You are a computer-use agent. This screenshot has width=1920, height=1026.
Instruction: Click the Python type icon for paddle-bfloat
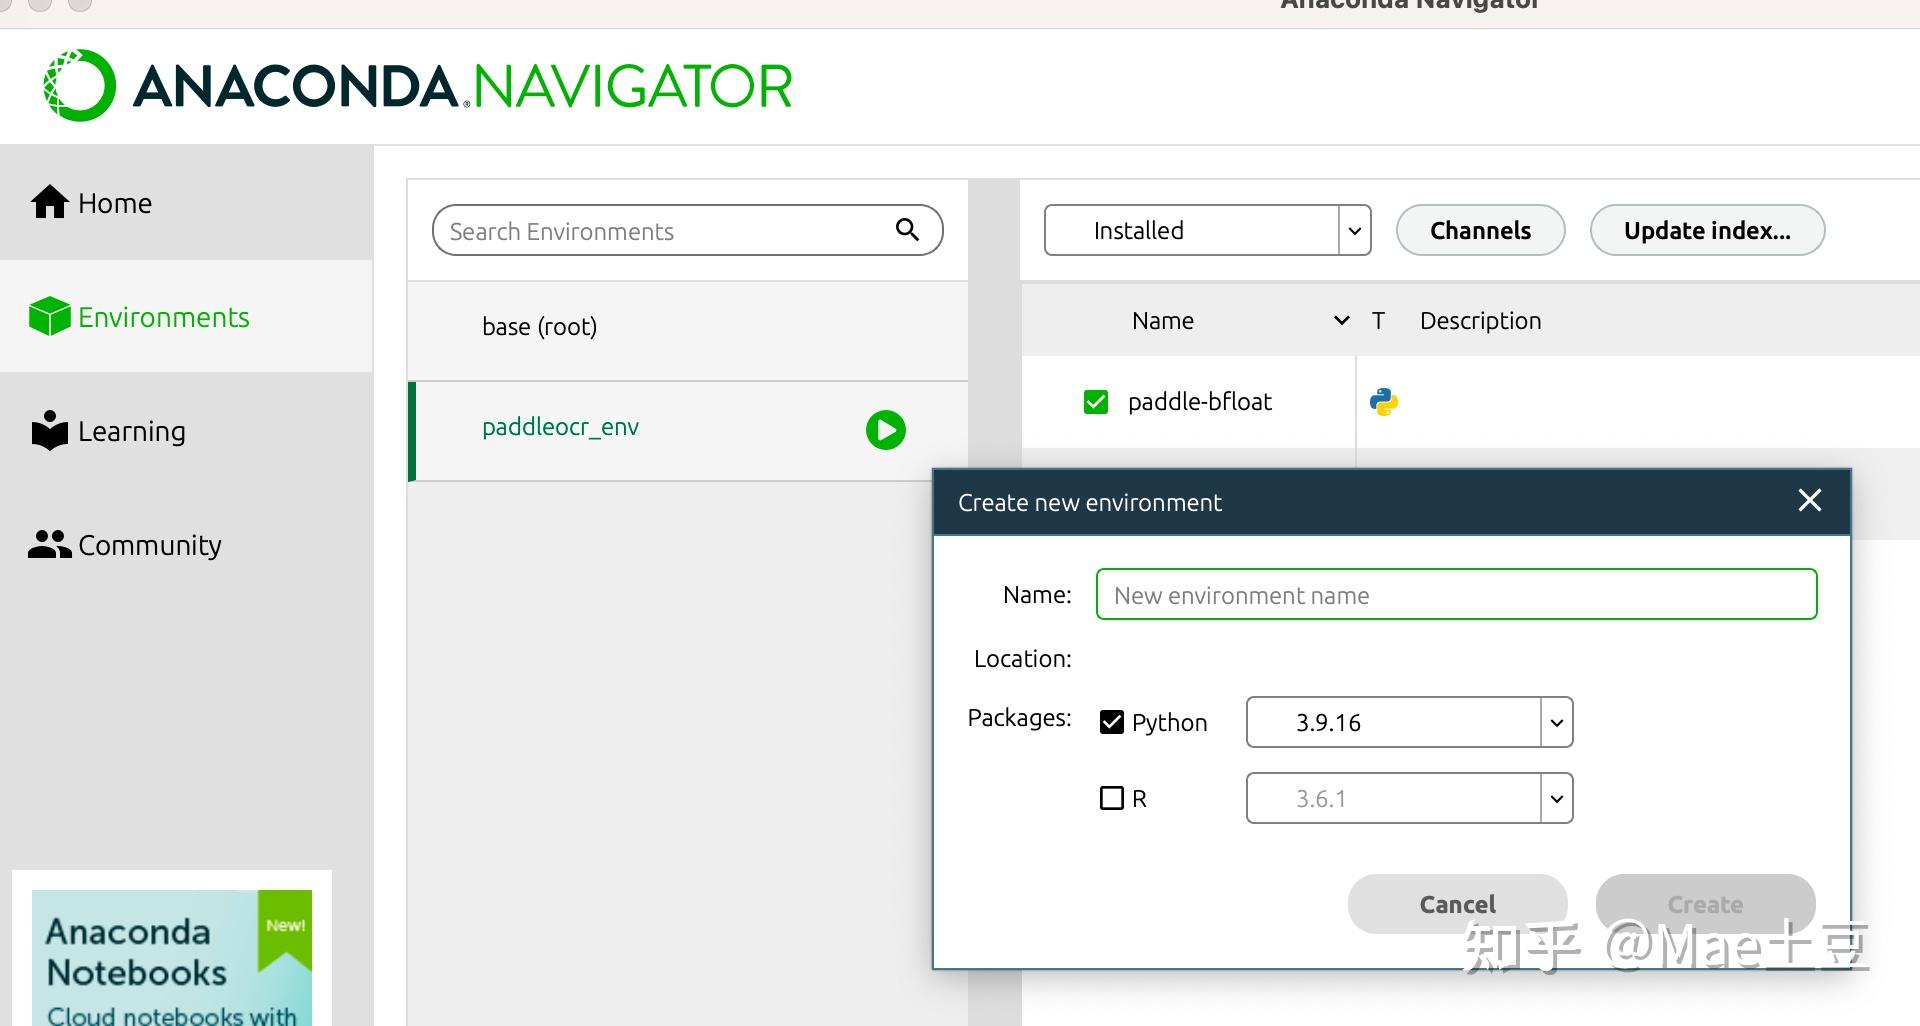(x=1384, y=402)
